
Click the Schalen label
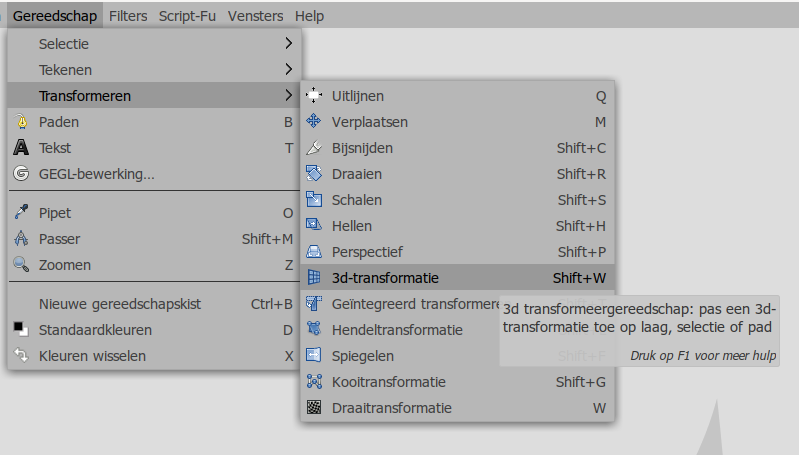pyautogui.click(x=357, y=200)
